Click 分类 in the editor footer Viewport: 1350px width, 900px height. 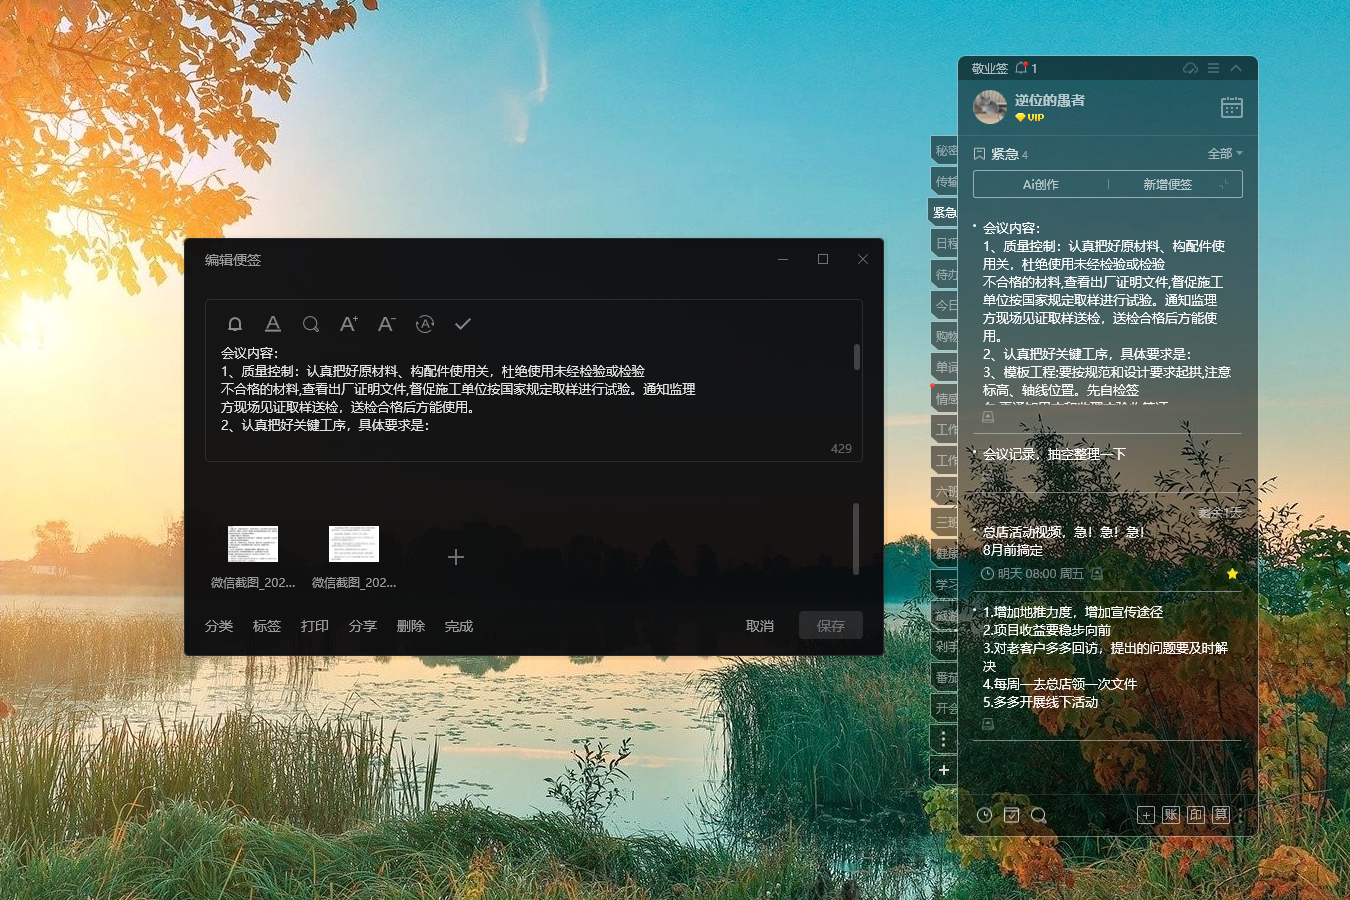(219, 626)
